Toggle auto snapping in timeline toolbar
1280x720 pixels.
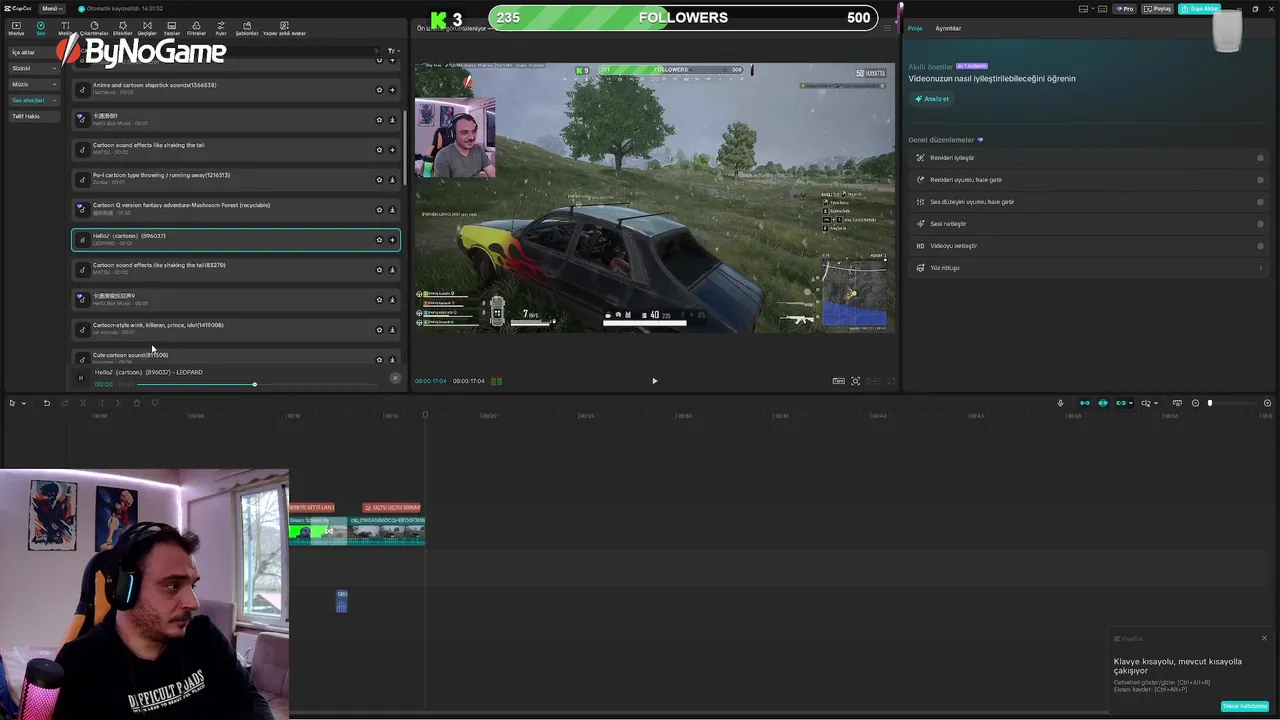(1103, 403)
